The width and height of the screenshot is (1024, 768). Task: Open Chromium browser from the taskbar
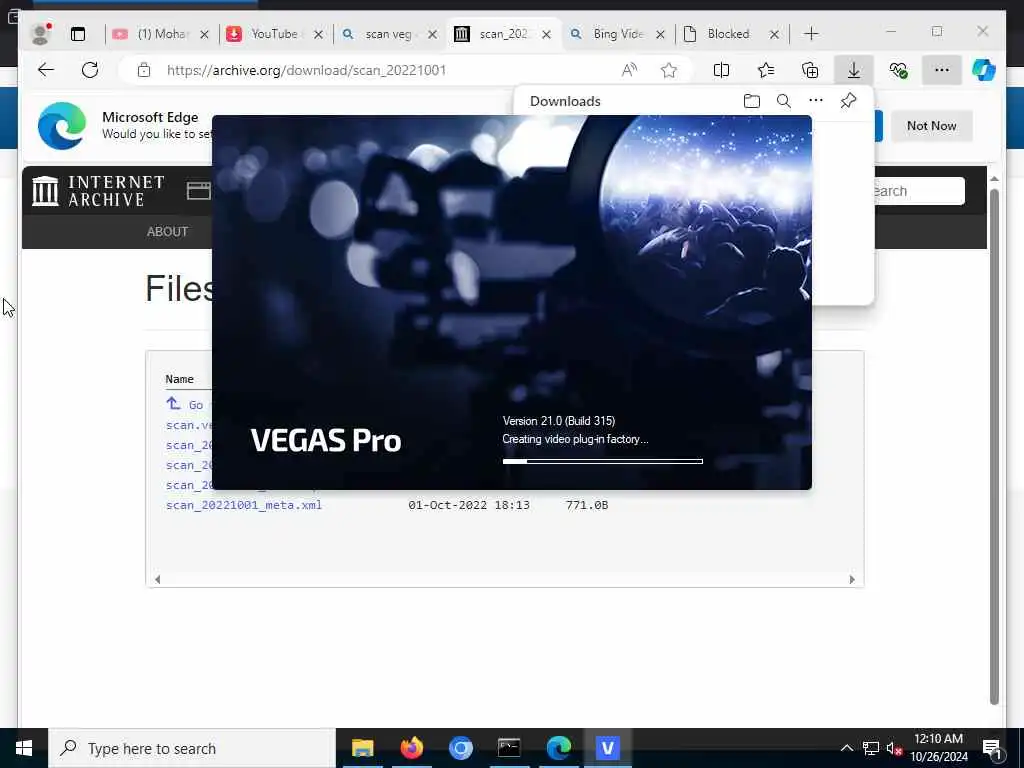click(x=460, y=748)
